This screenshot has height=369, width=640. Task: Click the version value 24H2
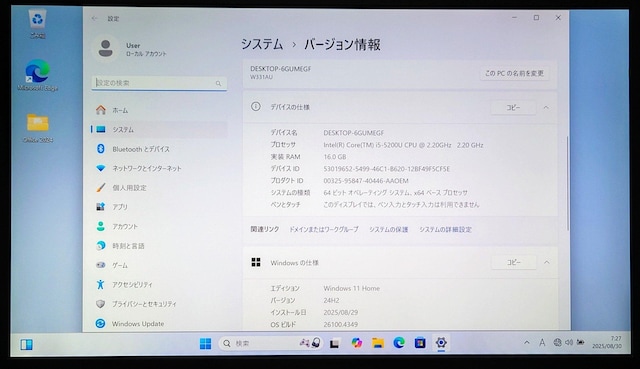(331, 300)
